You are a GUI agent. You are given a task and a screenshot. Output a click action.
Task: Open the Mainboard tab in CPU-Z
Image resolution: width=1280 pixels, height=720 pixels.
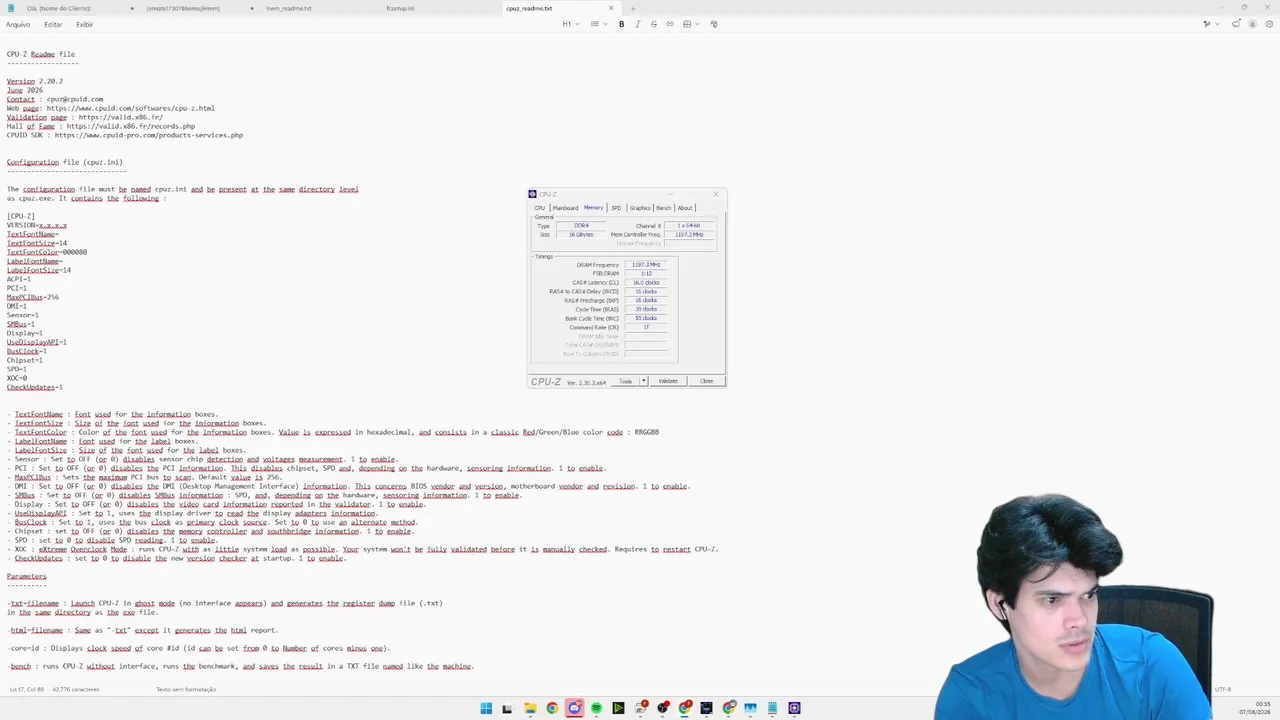point(565,208)
